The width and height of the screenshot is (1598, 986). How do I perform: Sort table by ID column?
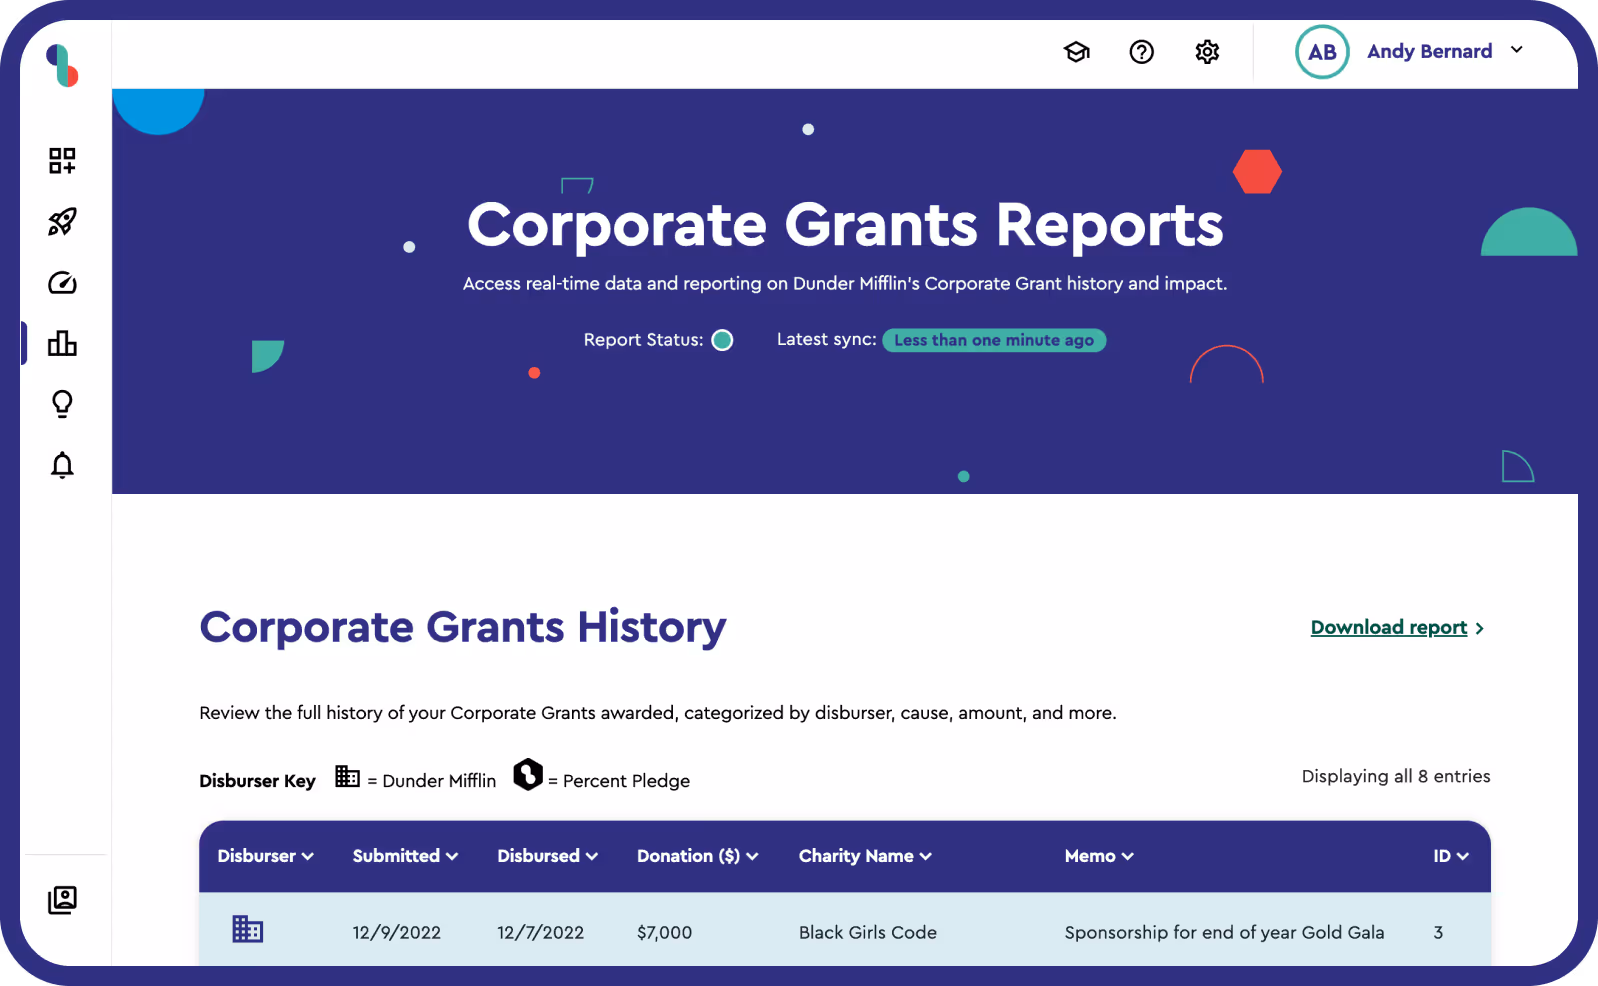coord(1451,856)
